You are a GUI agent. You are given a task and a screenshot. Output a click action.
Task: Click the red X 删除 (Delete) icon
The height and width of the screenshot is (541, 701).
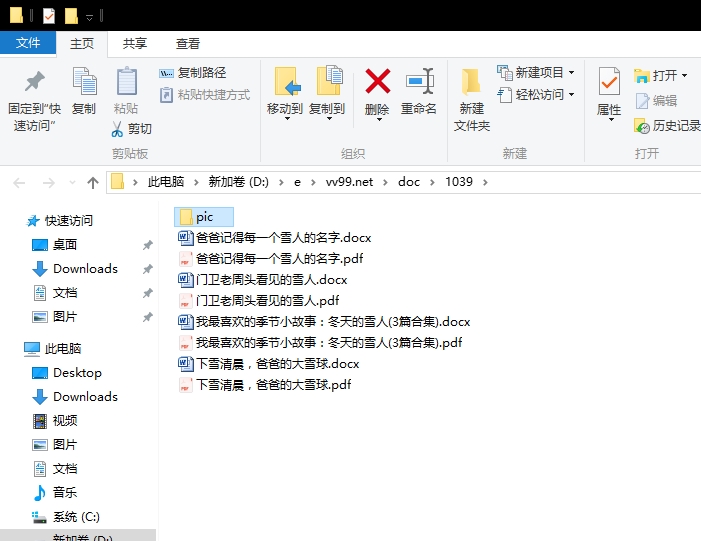click(x=378, y=81)
